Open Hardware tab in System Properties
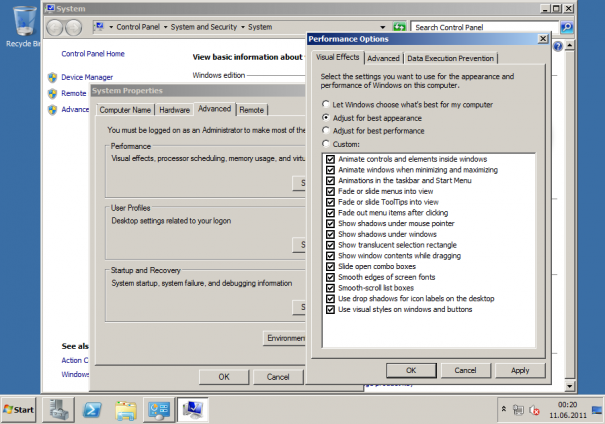 [x=174, y=110]
